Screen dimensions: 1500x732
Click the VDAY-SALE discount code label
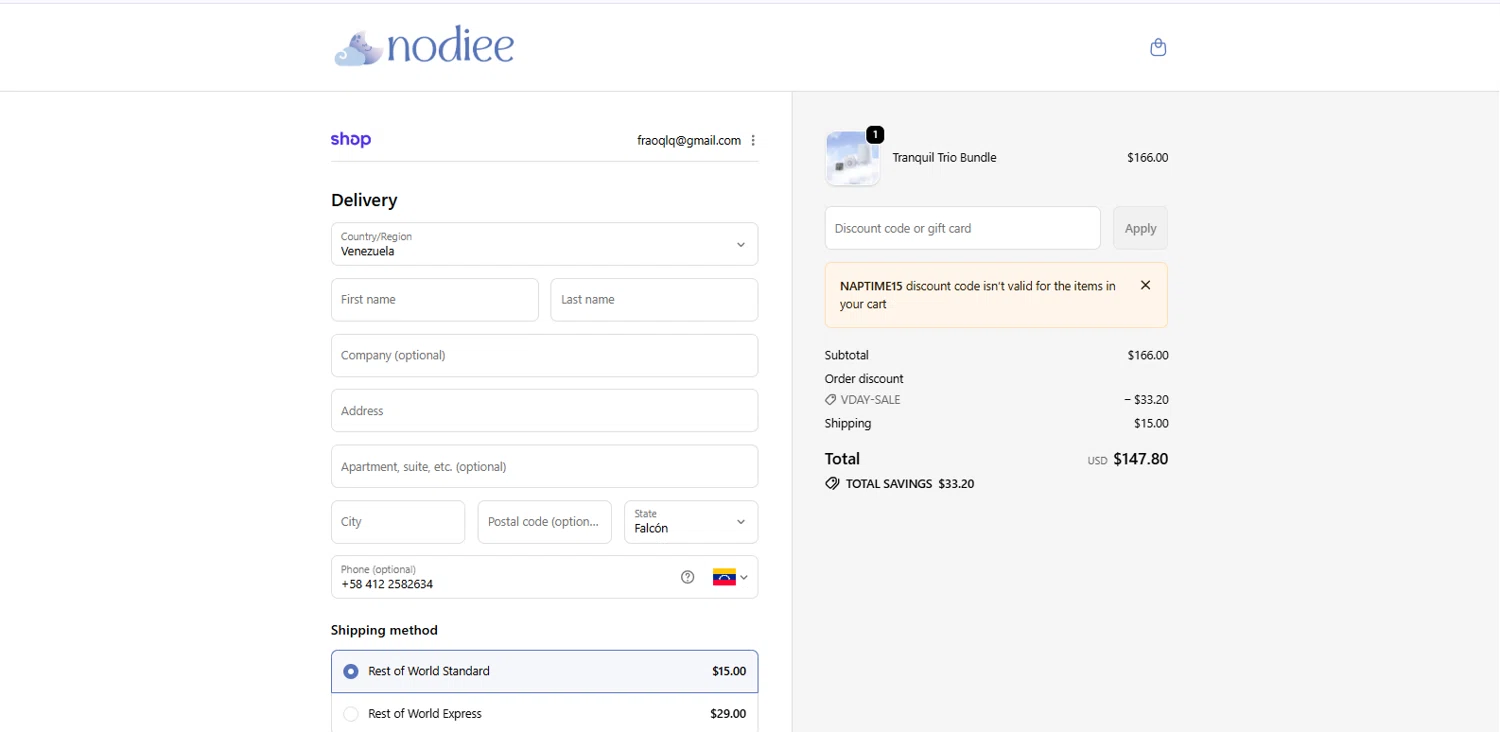click(870, 400)
